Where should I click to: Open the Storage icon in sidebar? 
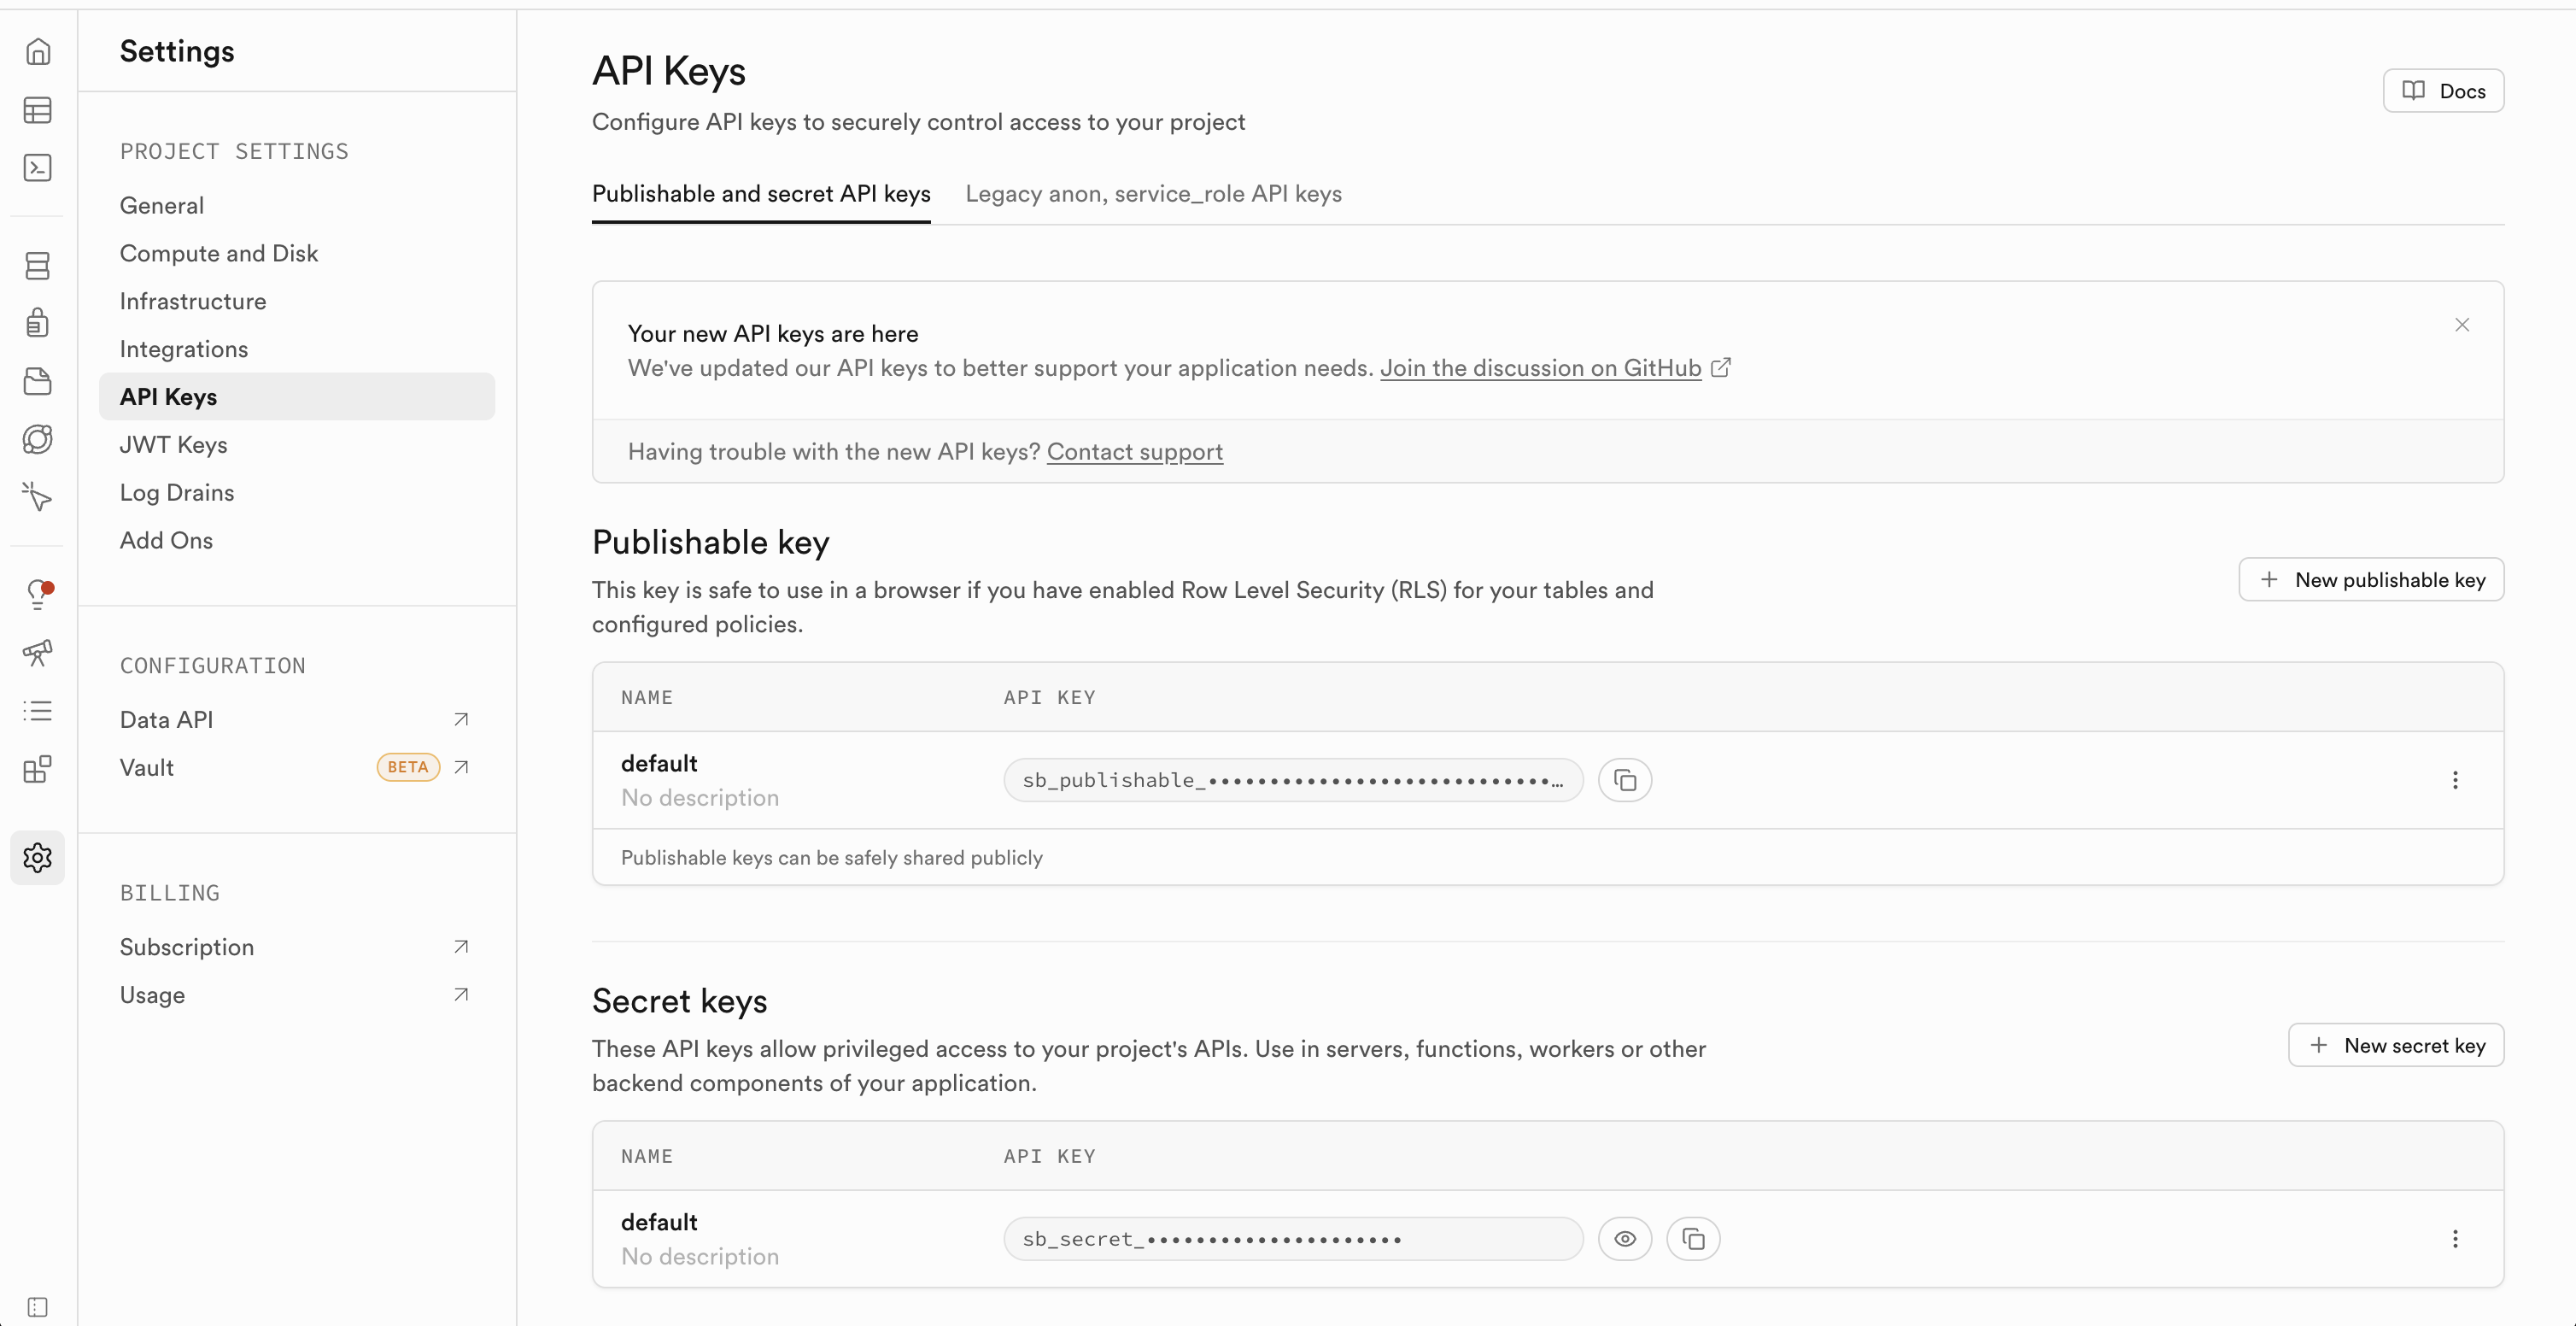(37, 381)
